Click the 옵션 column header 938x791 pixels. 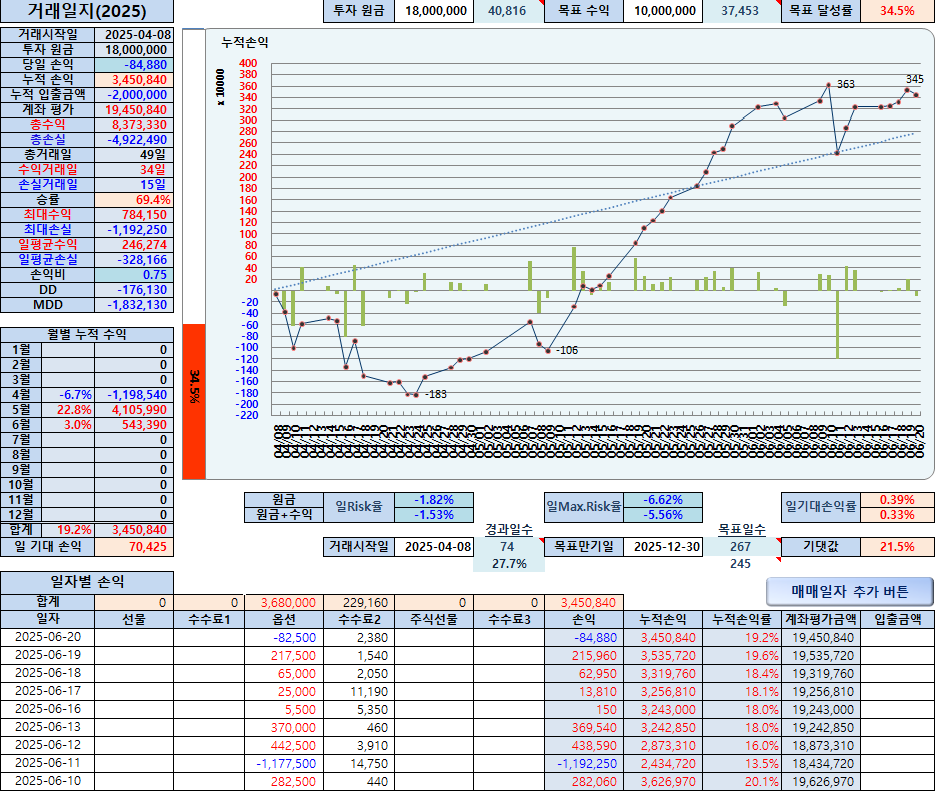click(284, 619)
